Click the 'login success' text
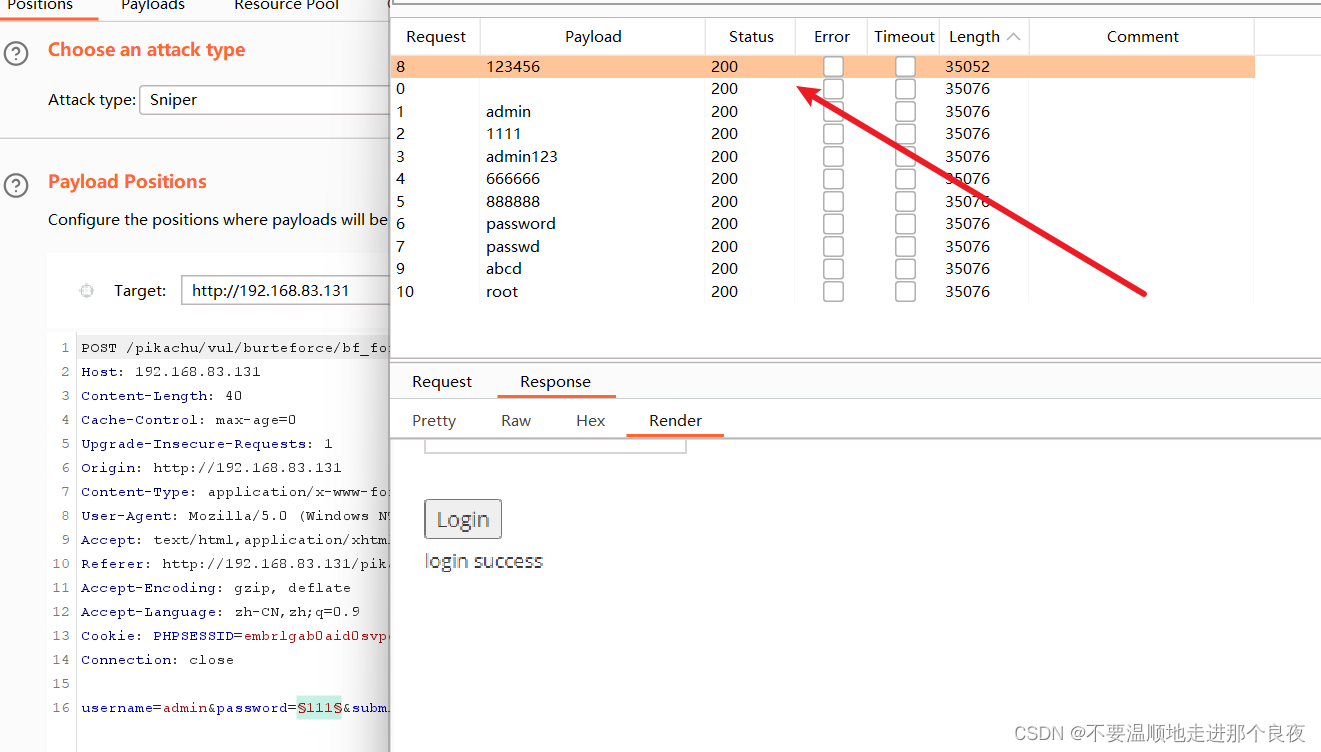Screen dimensions: 1321x752 tap(484, 561)
